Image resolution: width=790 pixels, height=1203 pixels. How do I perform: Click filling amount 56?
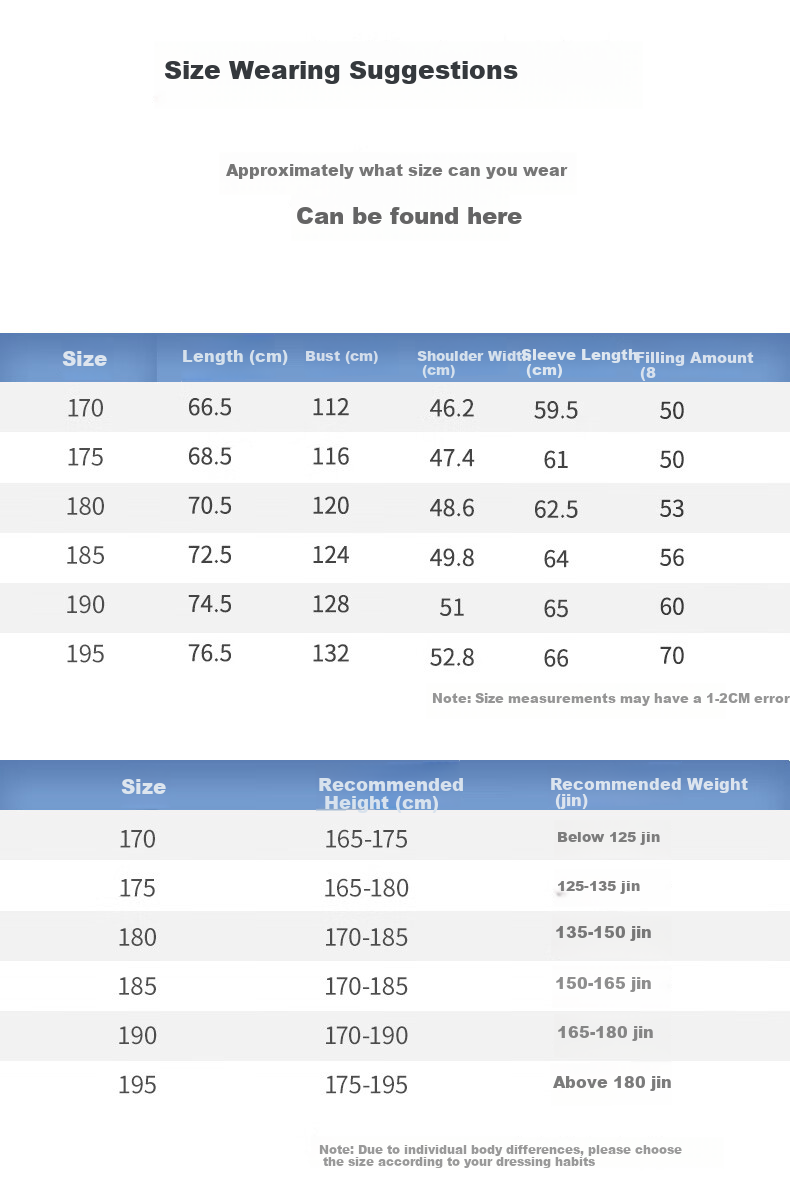point(672,558)
